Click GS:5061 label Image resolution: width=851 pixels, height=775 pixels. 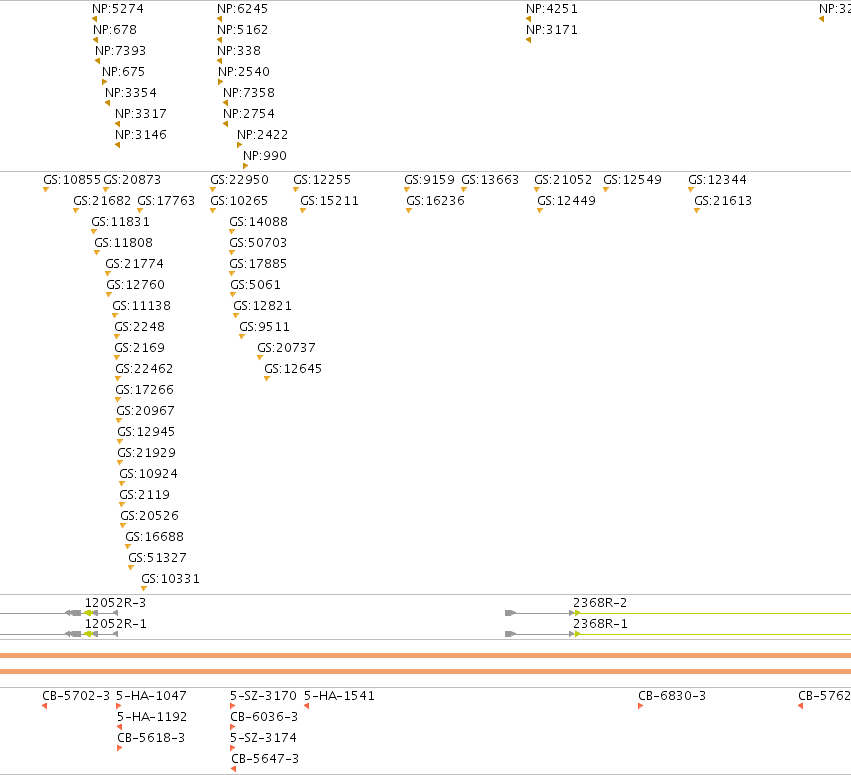tap(256, 285)
